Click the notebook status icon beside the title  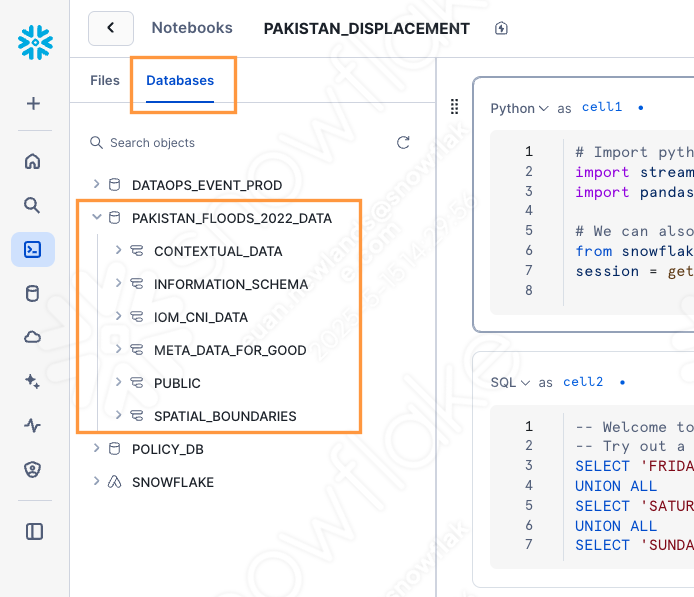501,28
